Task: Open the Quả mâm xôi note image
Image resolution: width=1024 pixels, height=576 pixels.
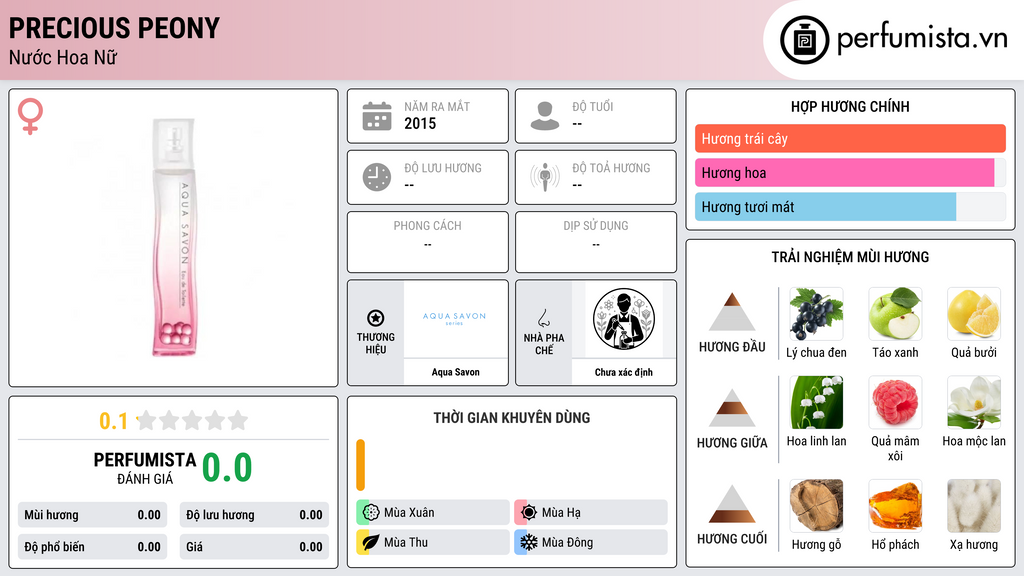Action: (895, 402)
